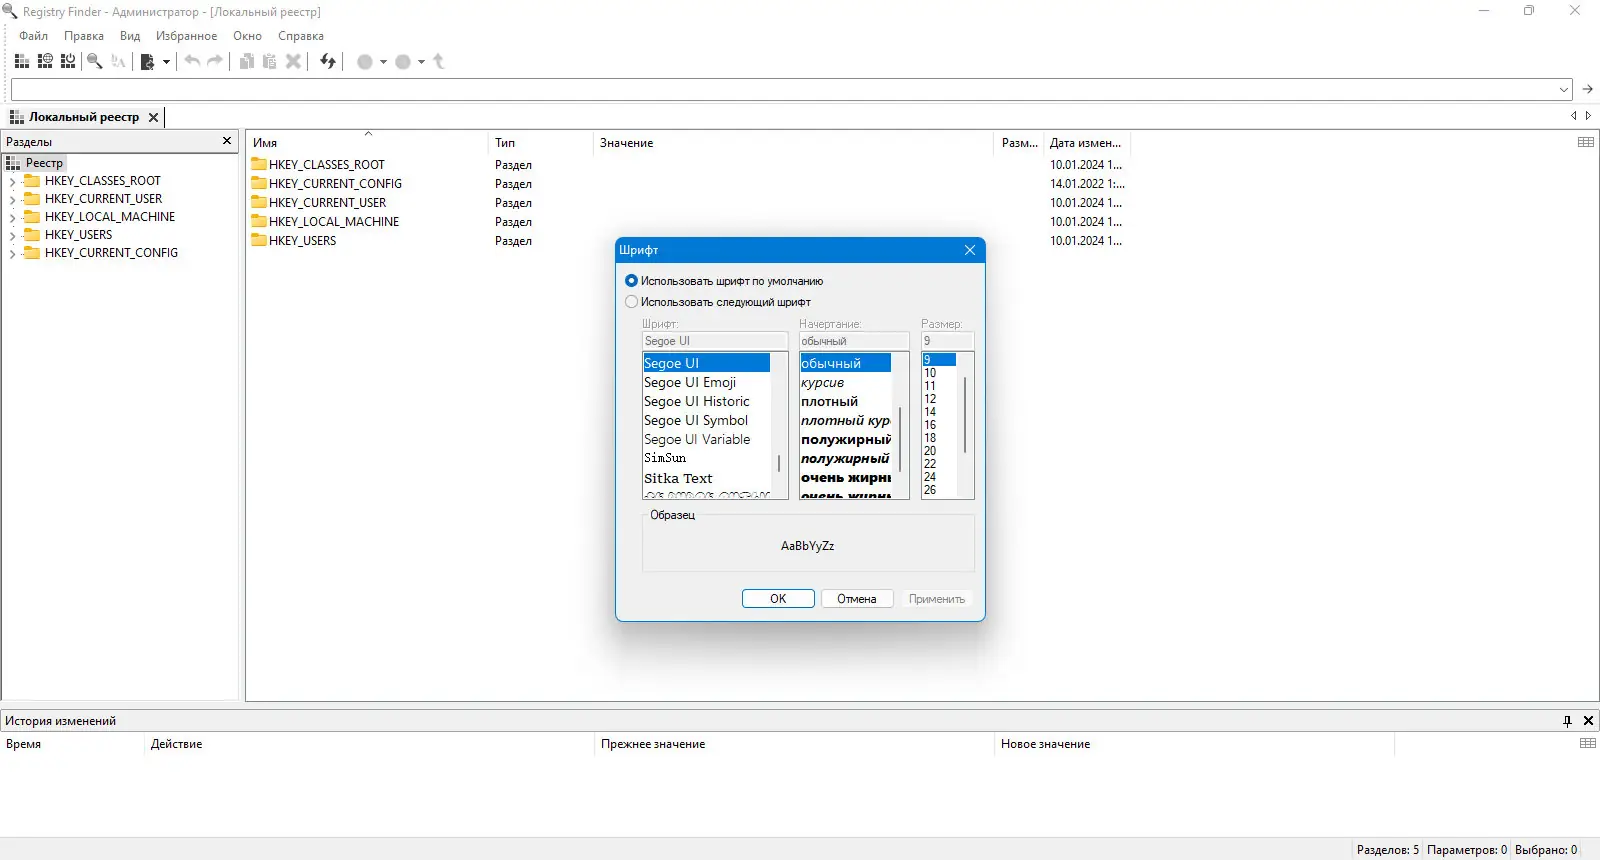Click the Применить button
The height and width of the screenshot is (860, 1600).
(x=937, y=599)
